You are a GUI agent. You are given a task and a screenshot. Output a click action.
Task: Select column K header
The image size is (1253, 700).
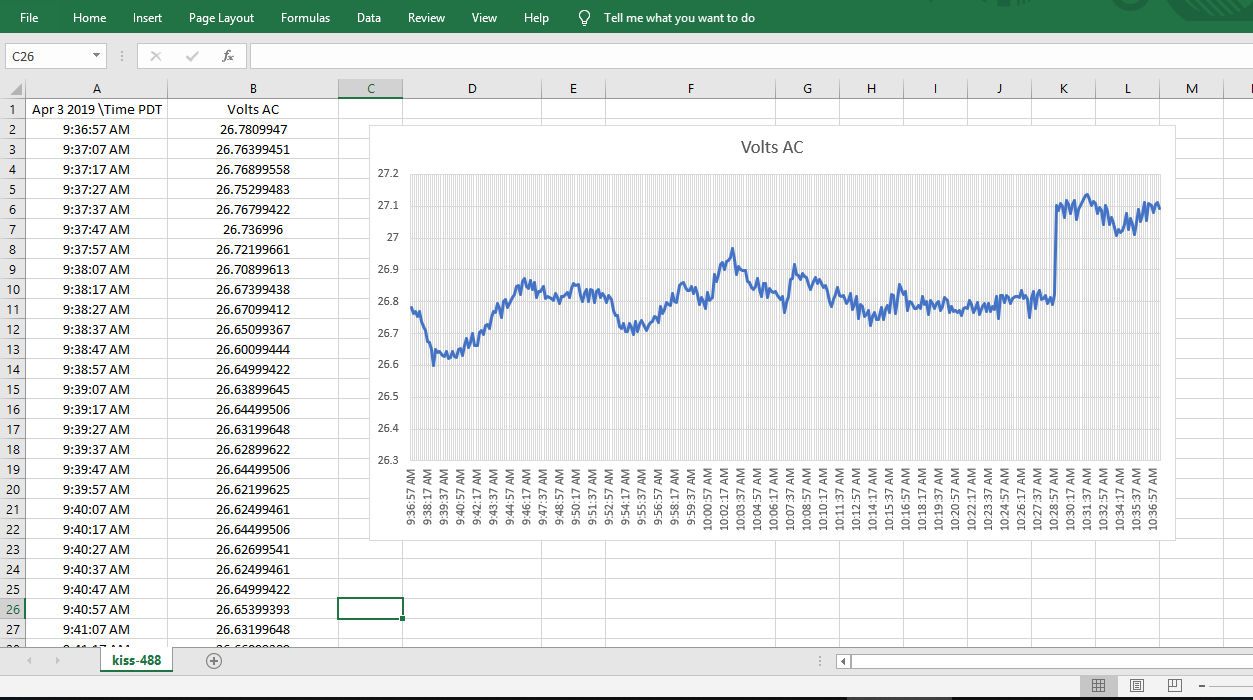point(1063,89)
